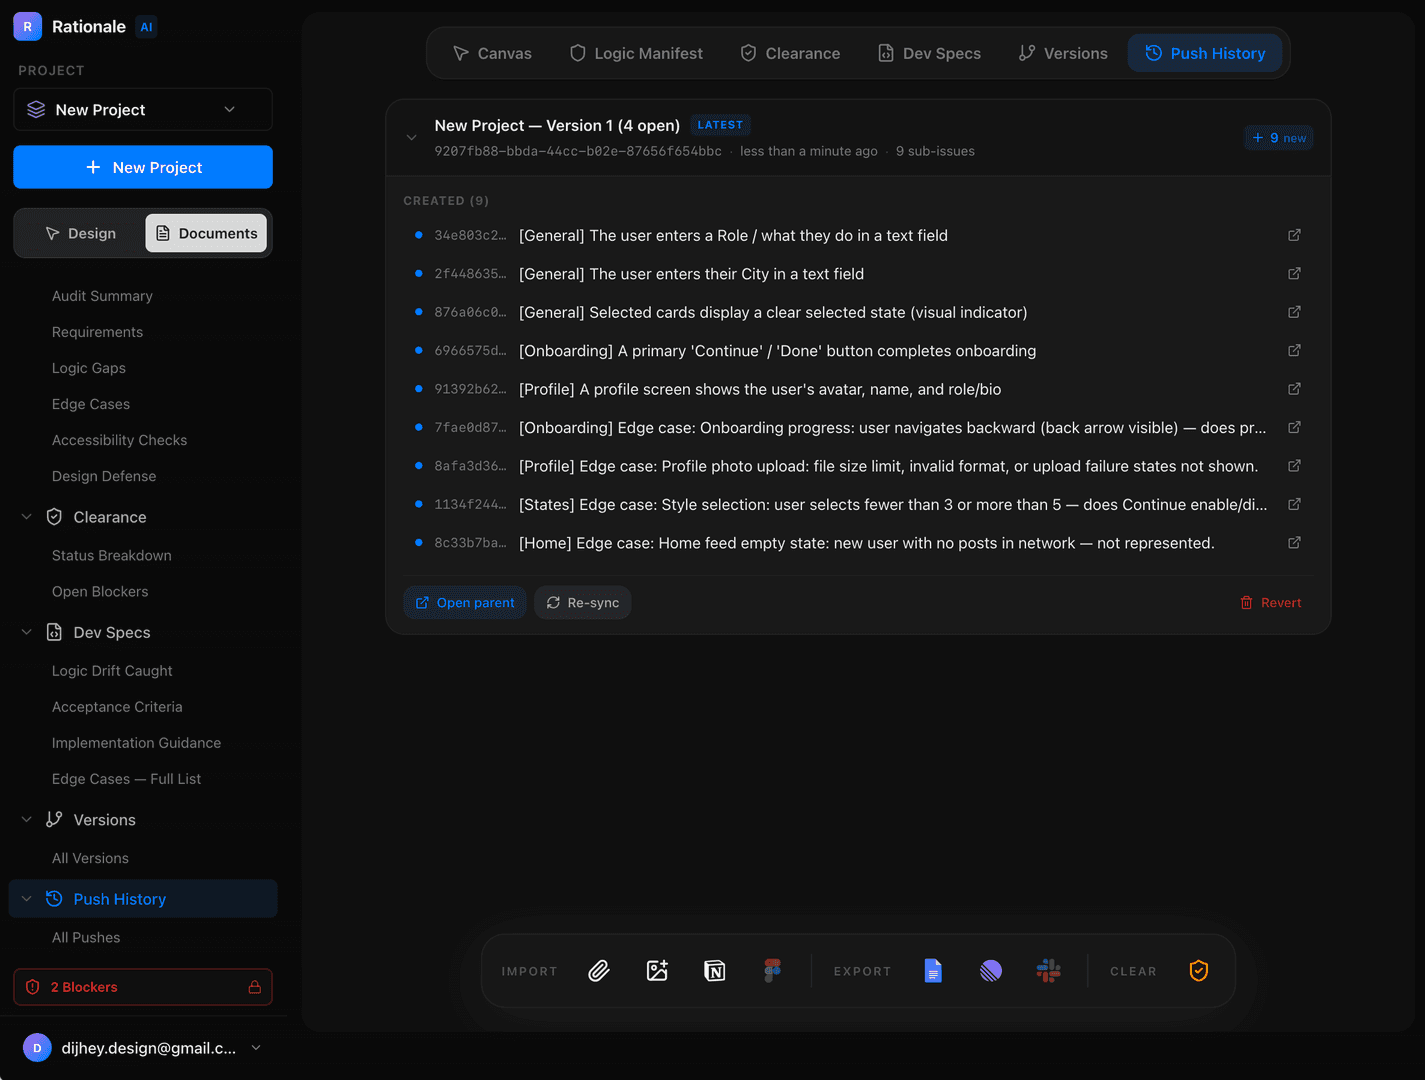Open Edge Cases — Full List item
The width and height of the screenshot is (1425, 1080).
127,779
